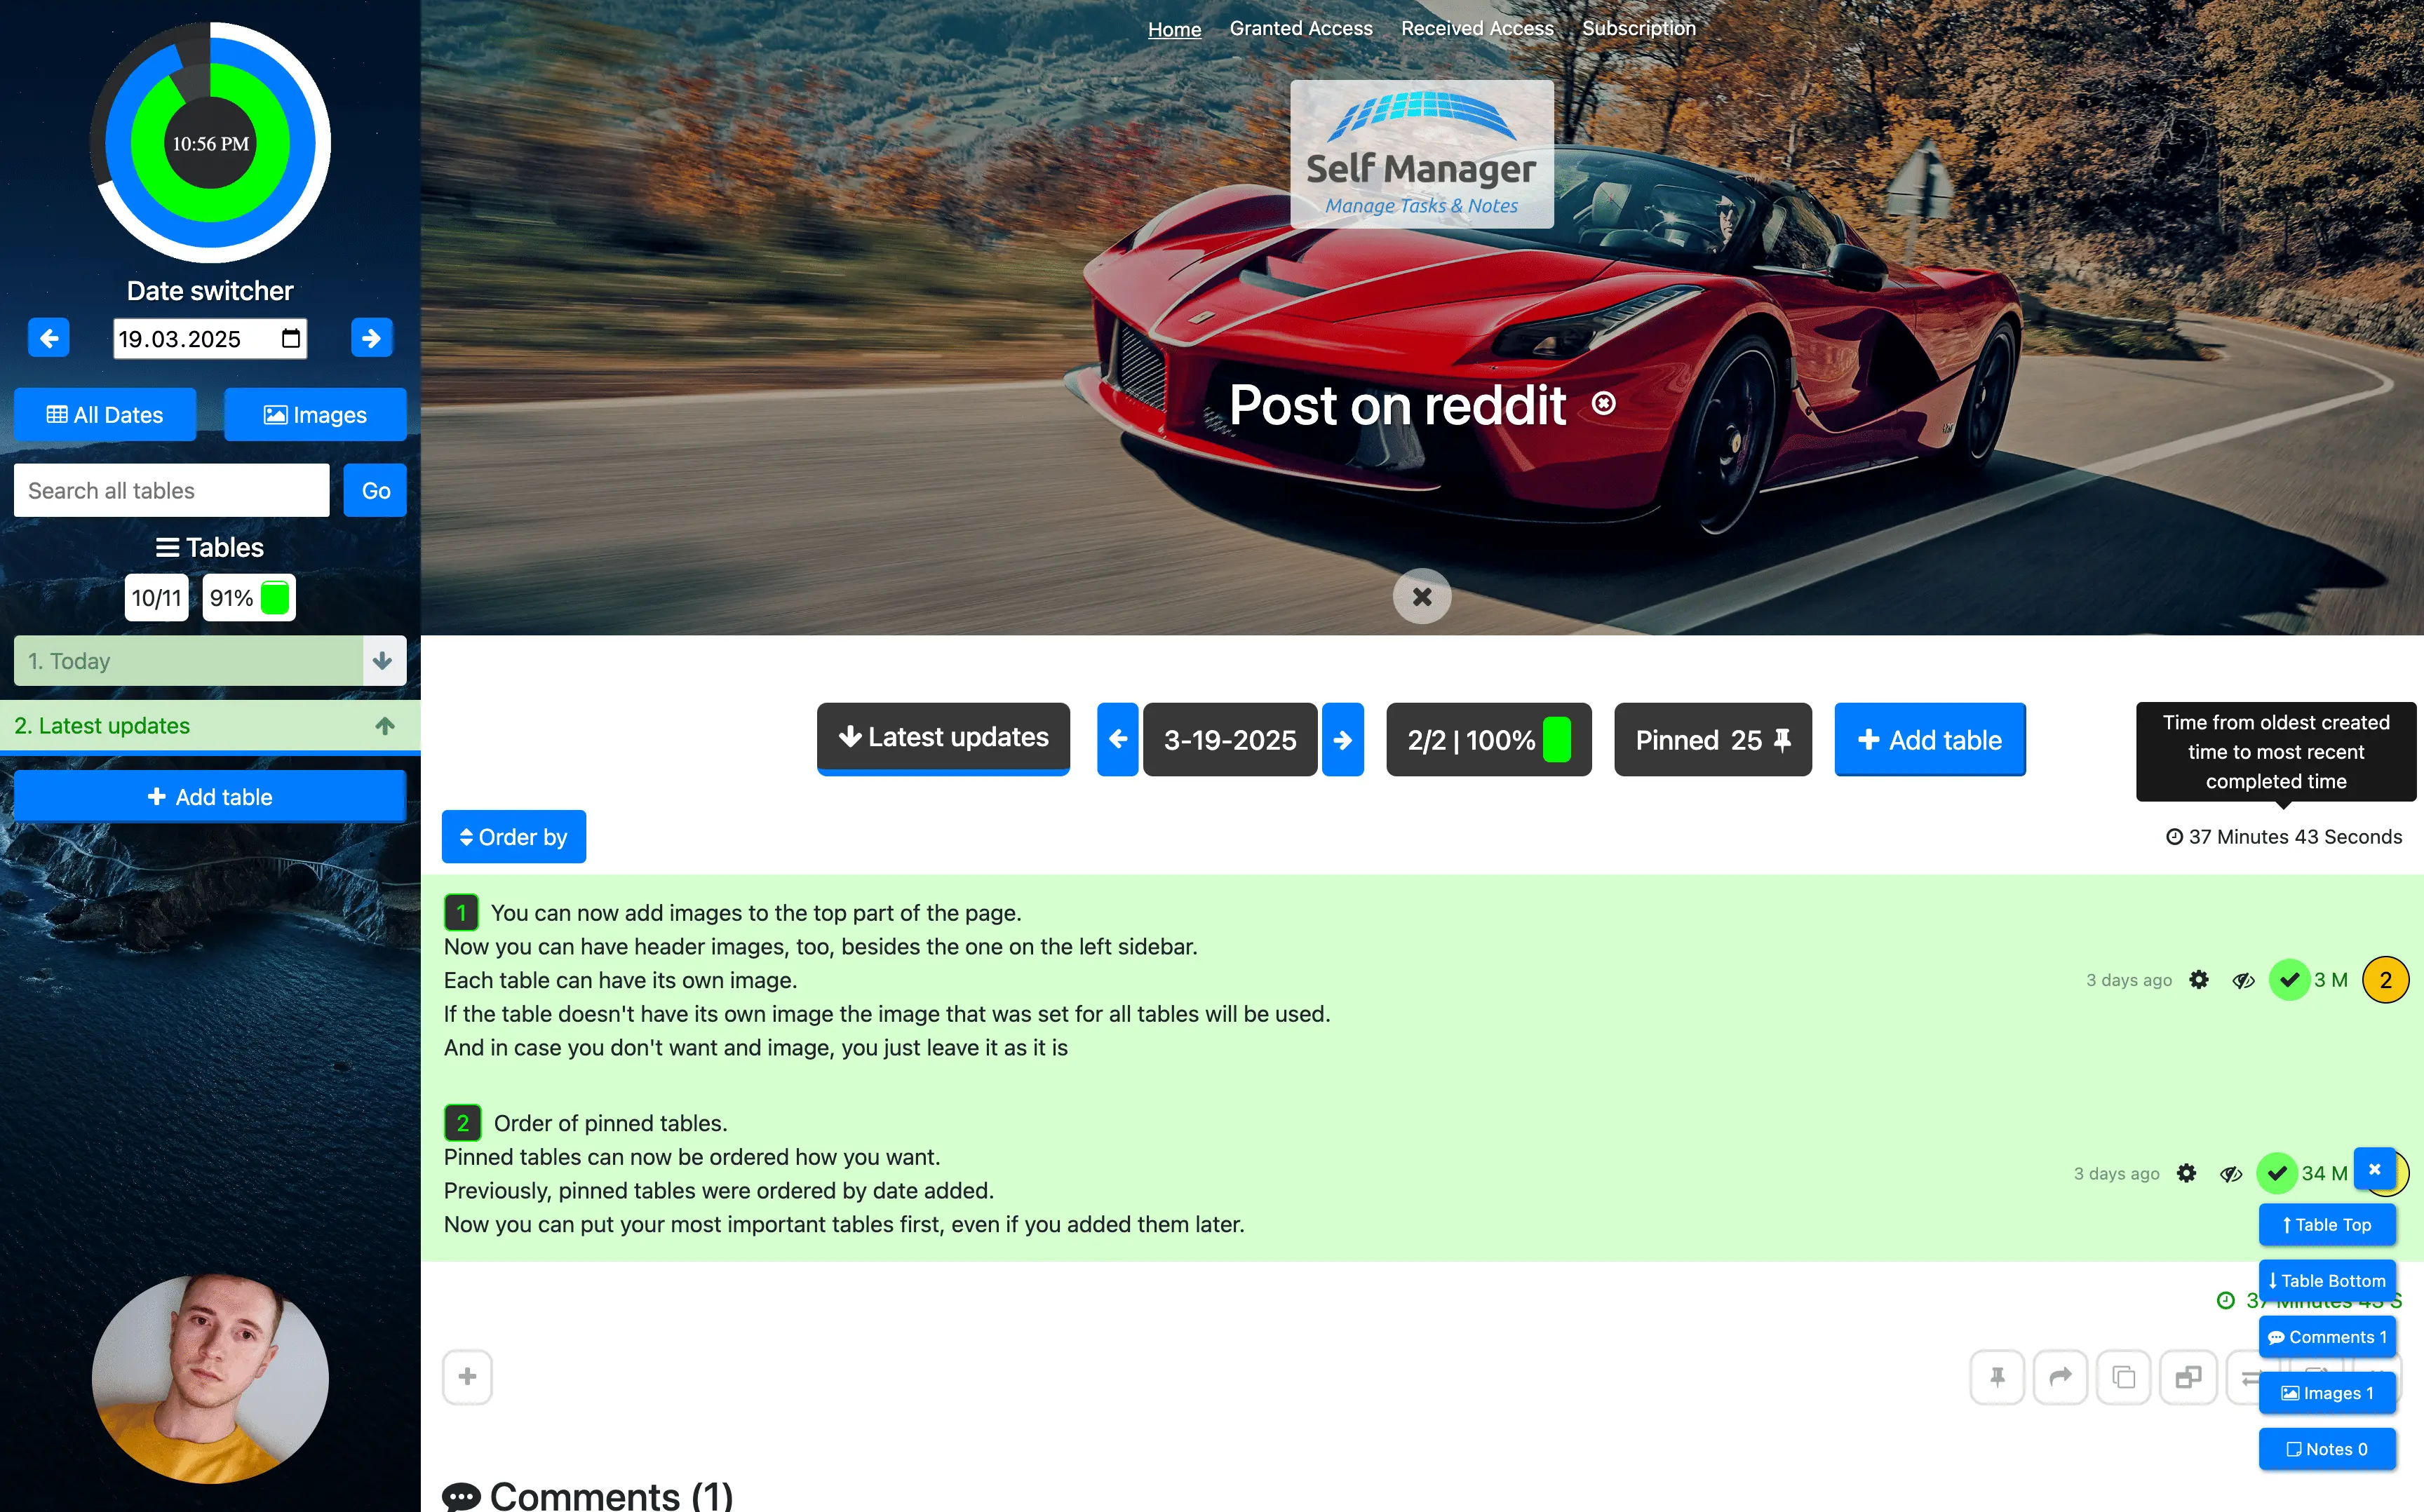Open the Order by dropdown
Image resolution: width=2424 pixels, height=1512 pixels.
click(513, 837)
